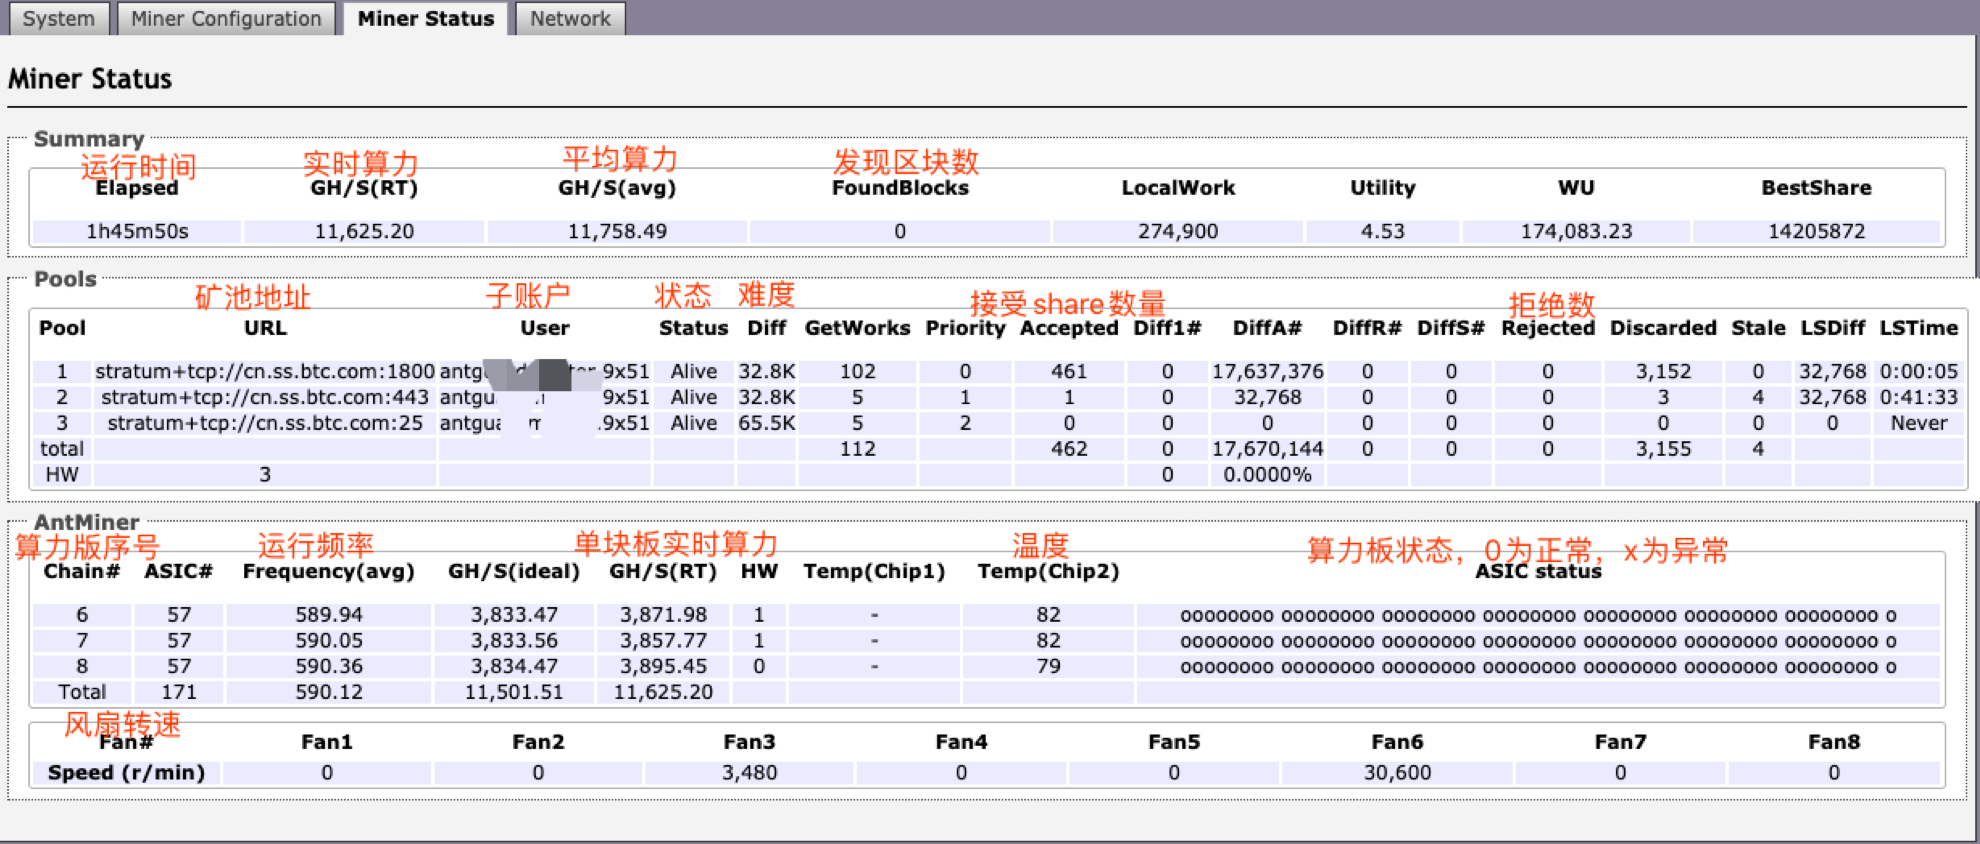
Task: Click chain 6 frequency value 589.94
Action: coord(329,615)
